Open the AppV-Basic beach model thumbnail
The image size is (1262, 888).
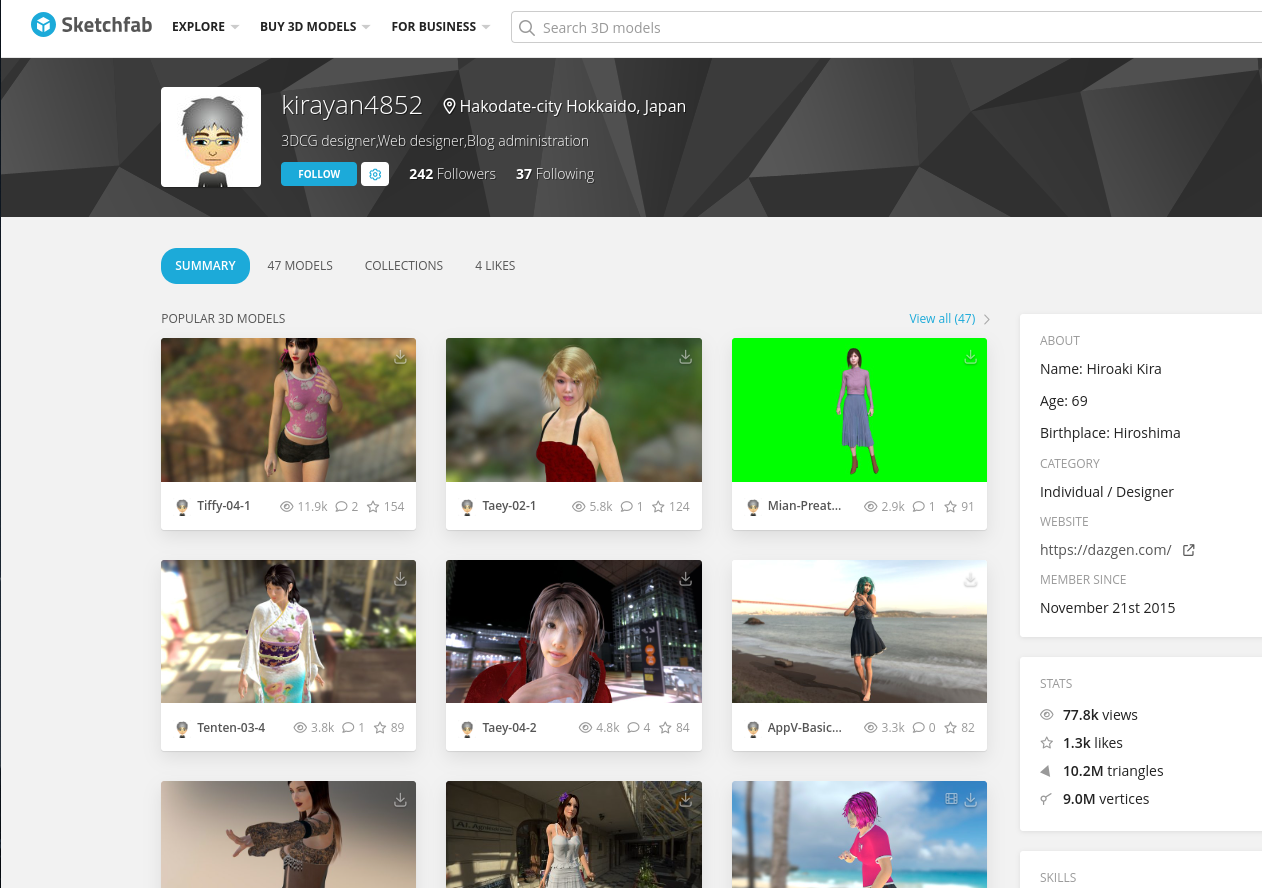tap(859, 631)
